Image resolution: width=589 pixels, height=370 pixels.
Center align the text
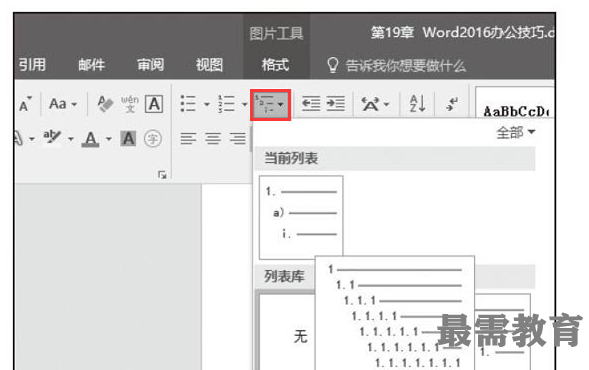pyautogui.click(x=213, y=139)
